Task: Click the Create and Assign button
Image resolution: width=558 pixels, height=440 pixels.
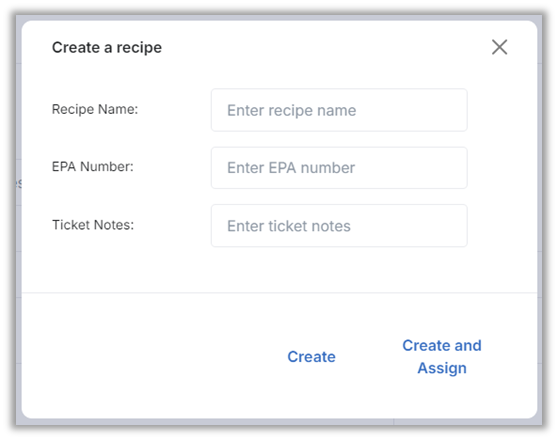Action: [442, 357]
